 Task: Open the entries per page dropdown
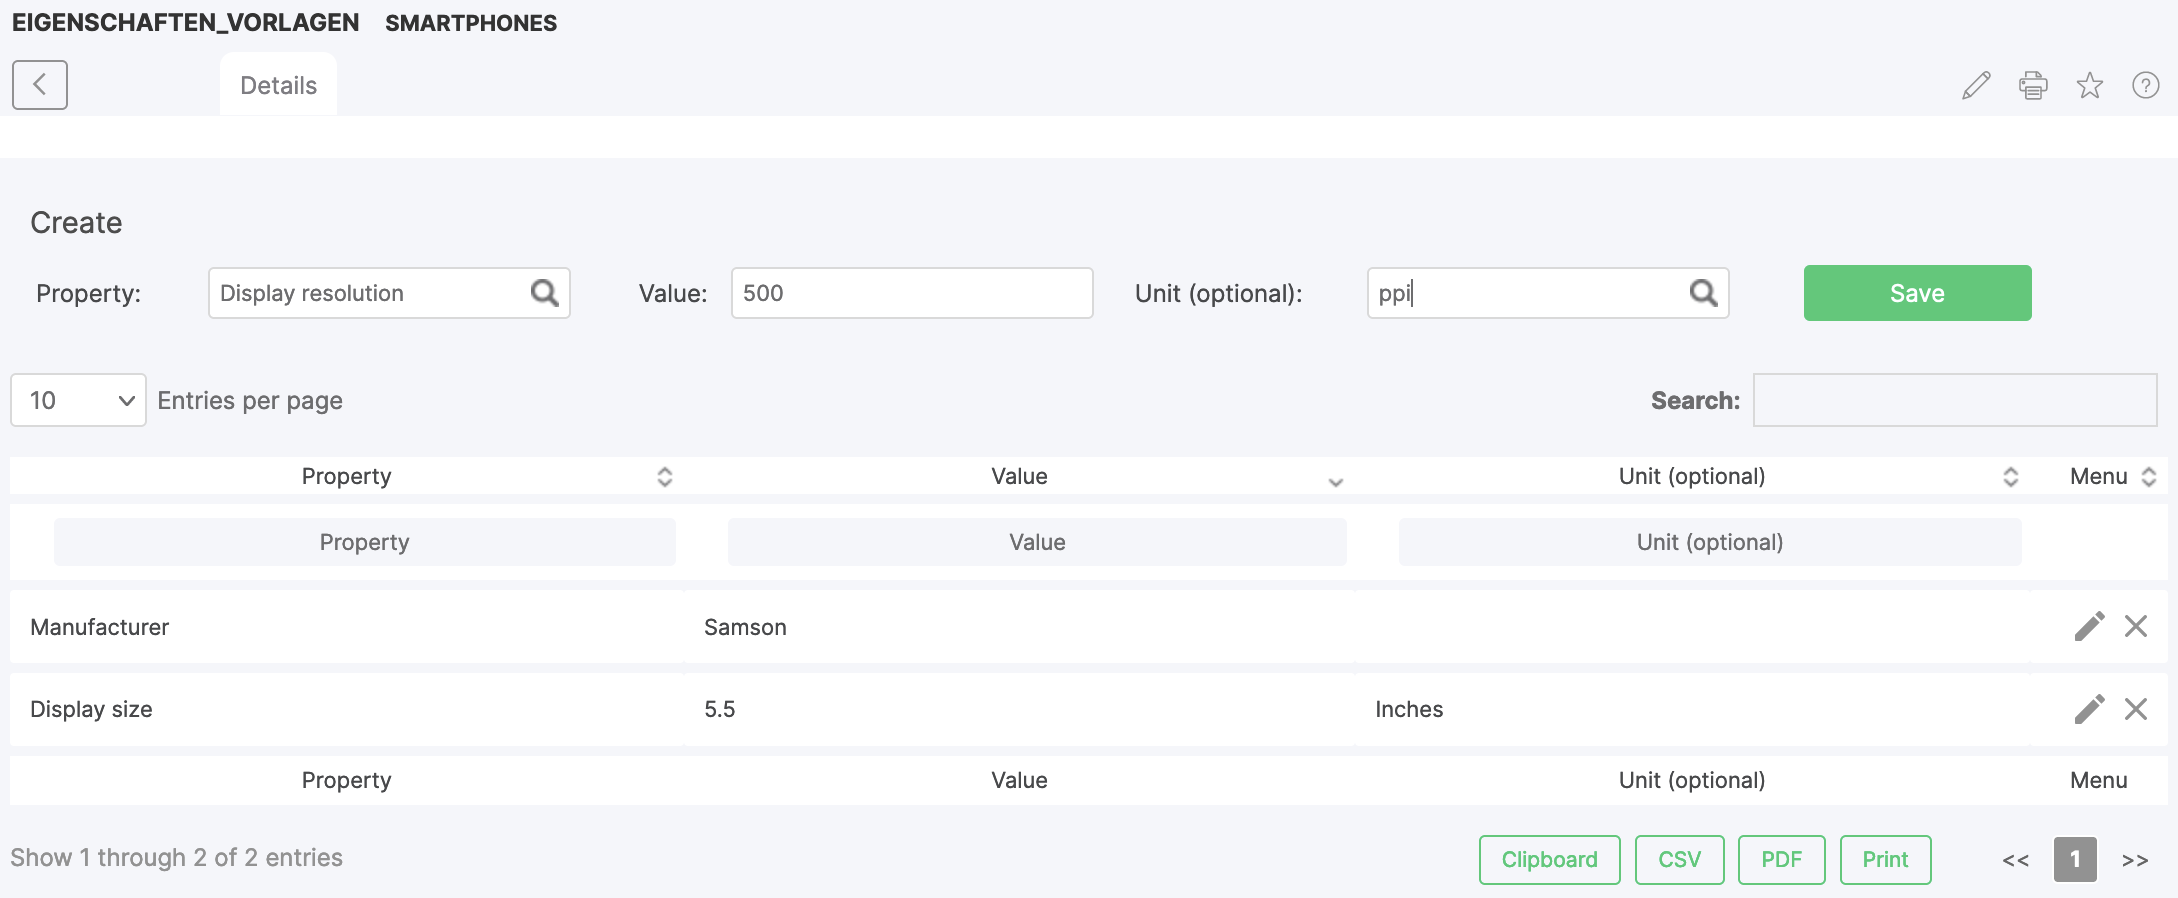tap(79, 400)
